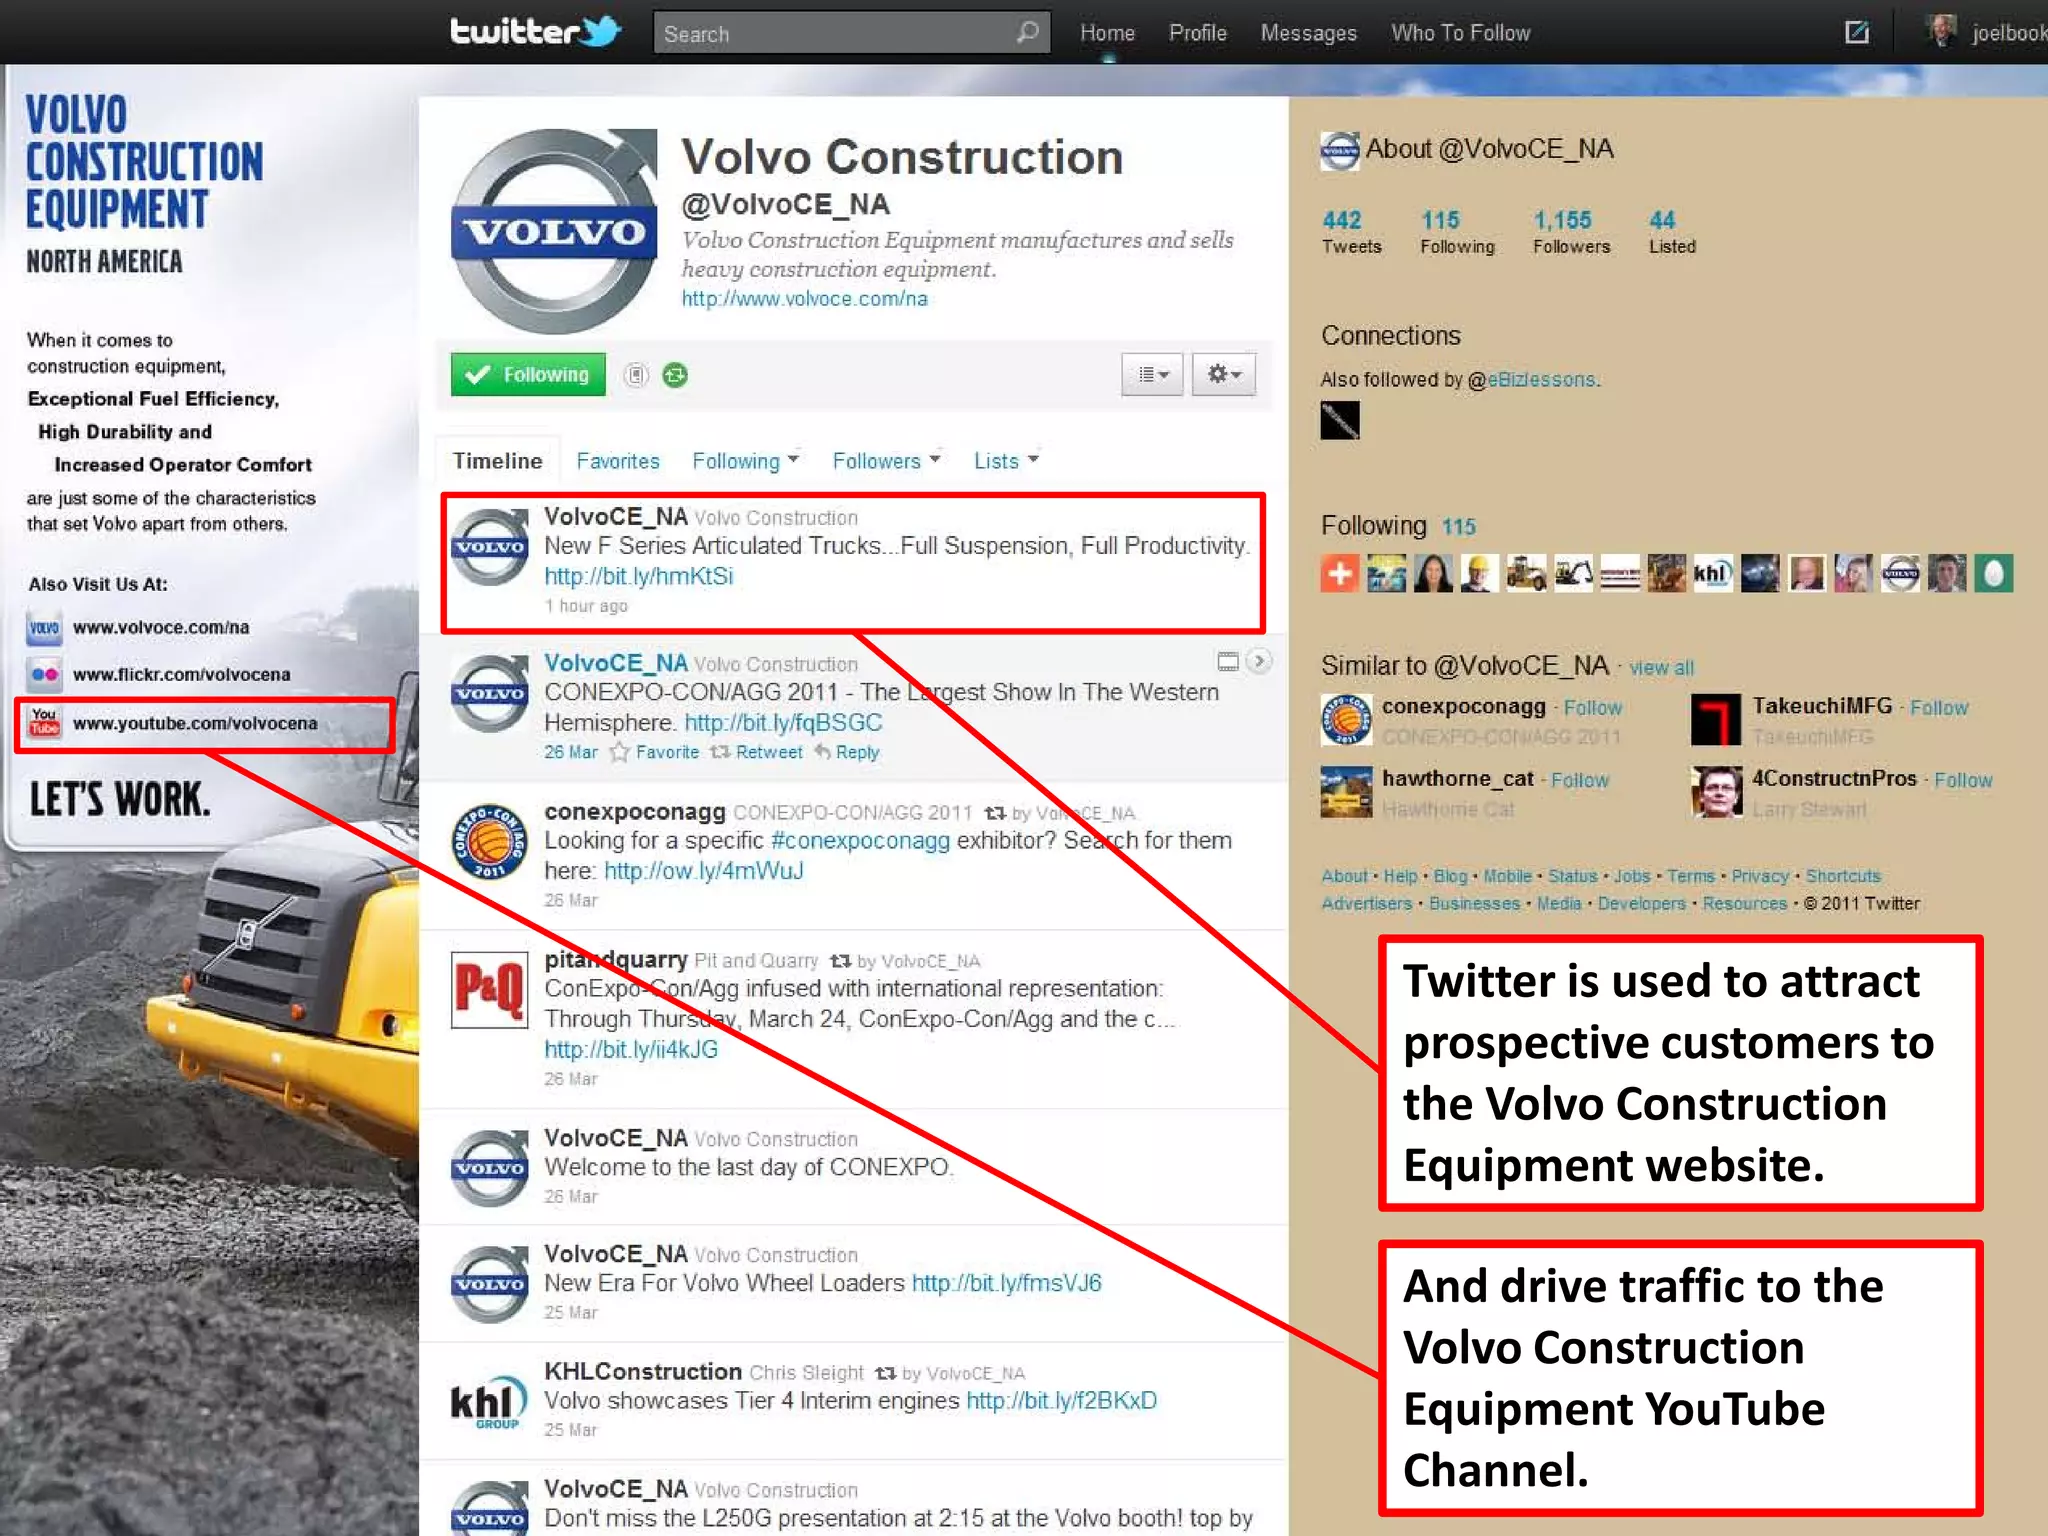Screen dimensions: 2048x1536
Task: Click the hawthorne_cat avatar
Action: click(x=1346, y=792)
